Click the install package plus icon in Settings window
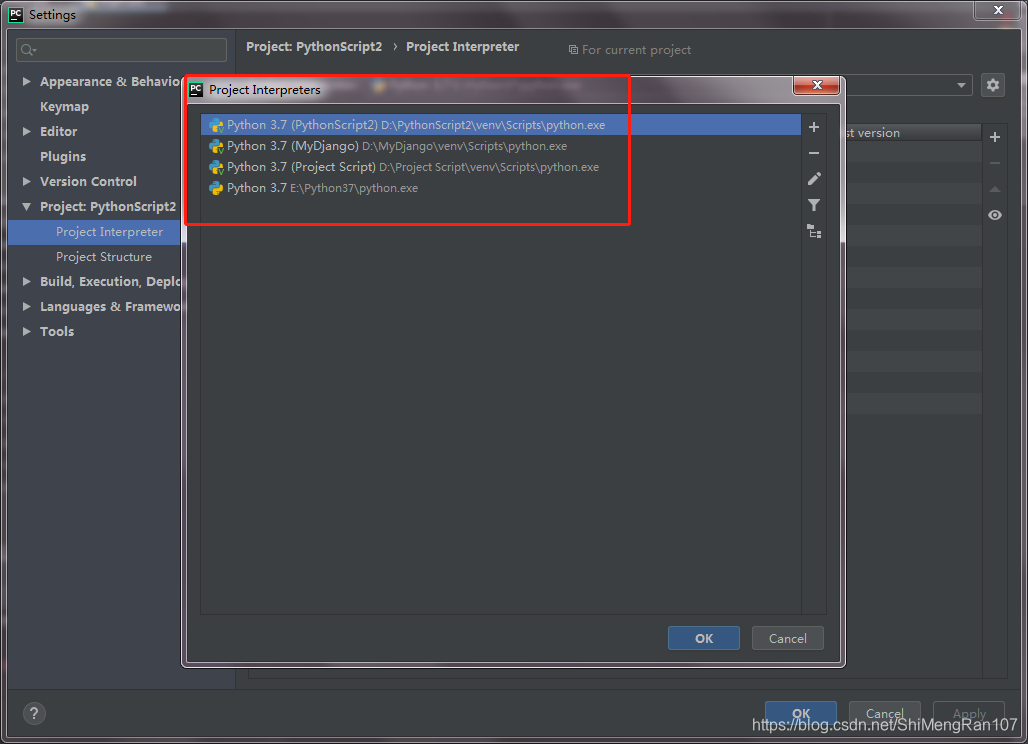The height and width of the screenshot is (744, 1028). click(995, 137)
